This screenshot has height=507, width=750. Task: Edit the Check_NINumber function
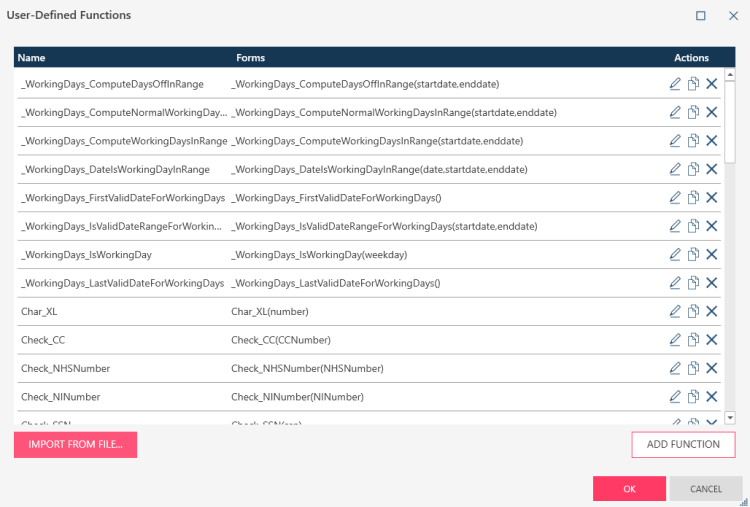[675, 397]
